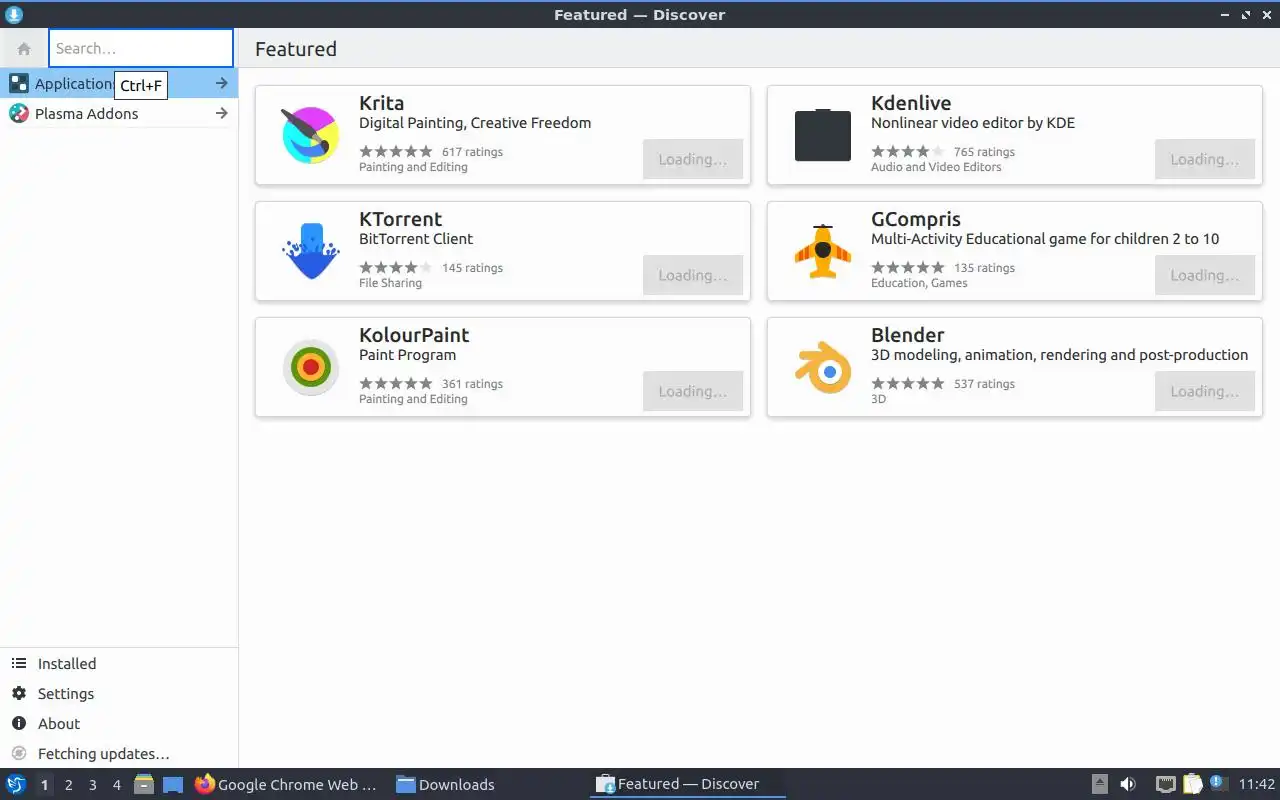Screen dimensions: 1280x800
Task: Click the Installed list icon
Action: [x=19, y=663]
